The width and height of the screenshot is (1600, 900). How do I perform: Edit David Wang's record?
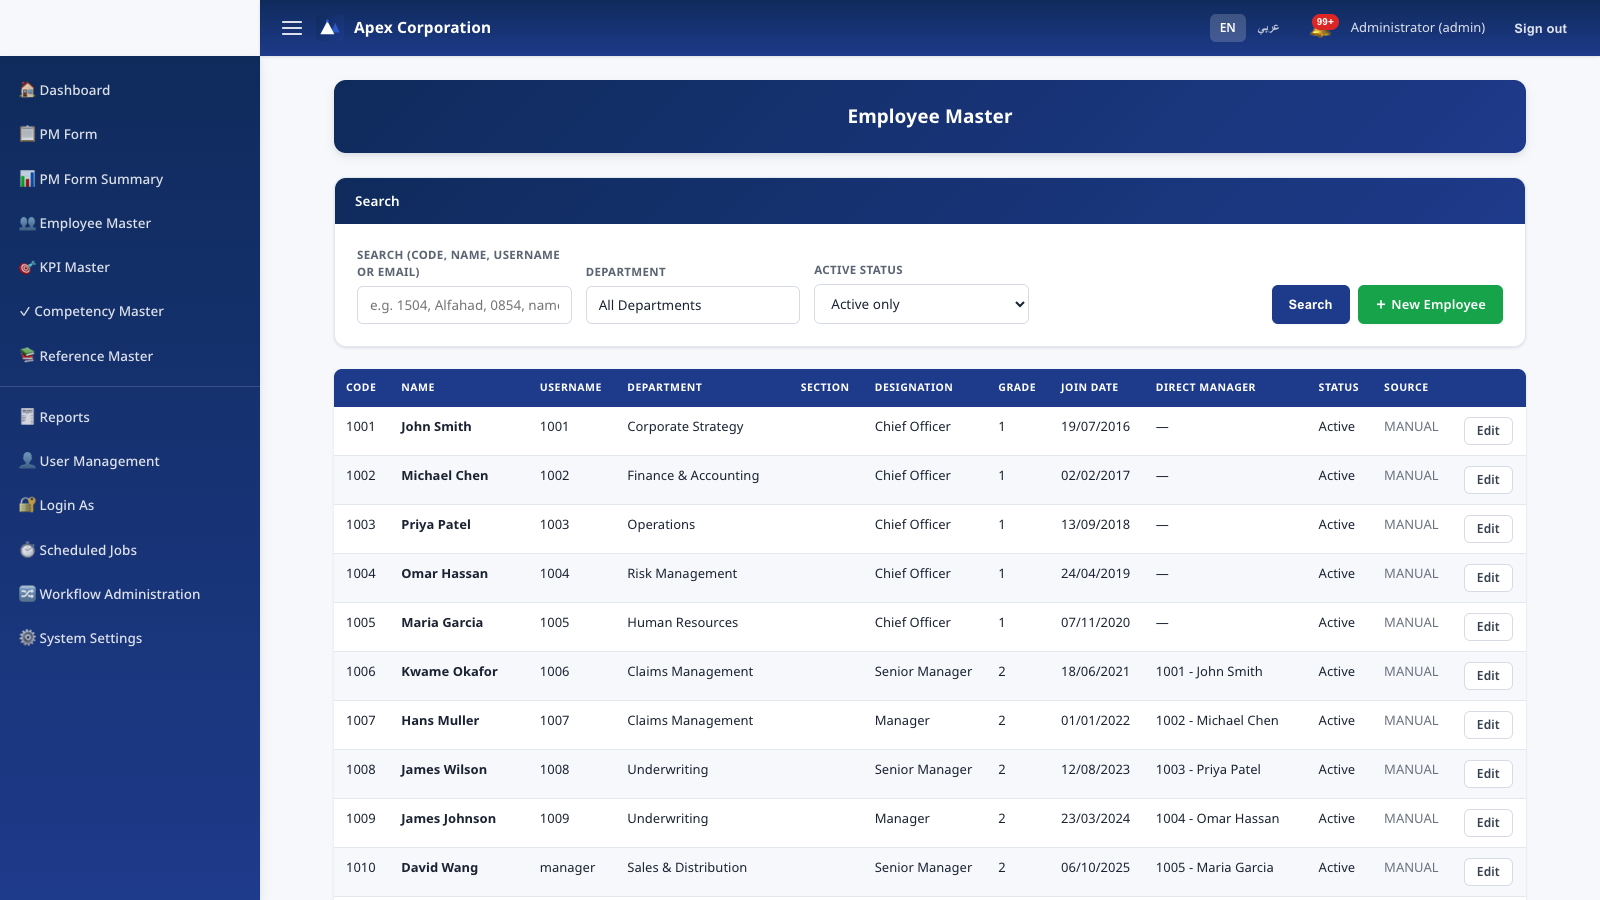(x=1488, y=872)
